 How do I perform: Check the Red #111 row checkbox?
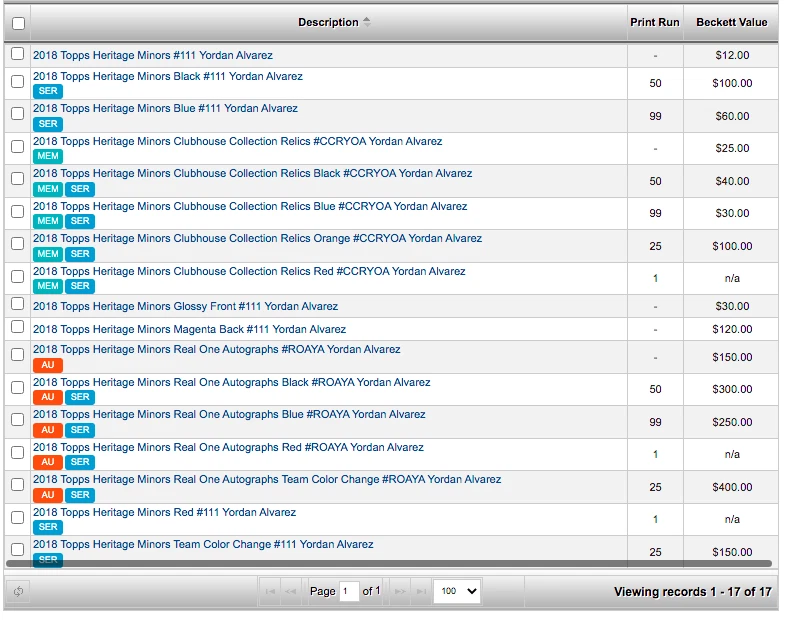coord(18,517)
